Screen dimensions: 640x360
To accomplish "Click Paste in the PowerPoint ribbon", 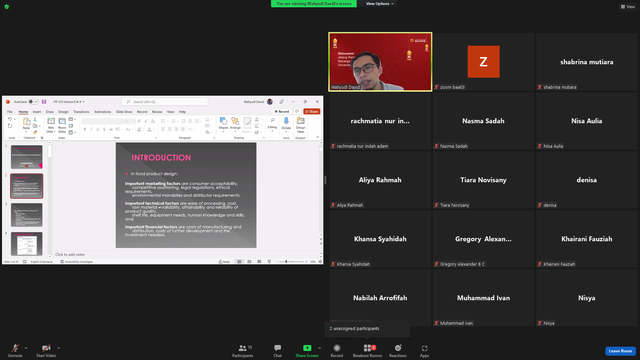I will pyautogui.click(x=26, y=124).
